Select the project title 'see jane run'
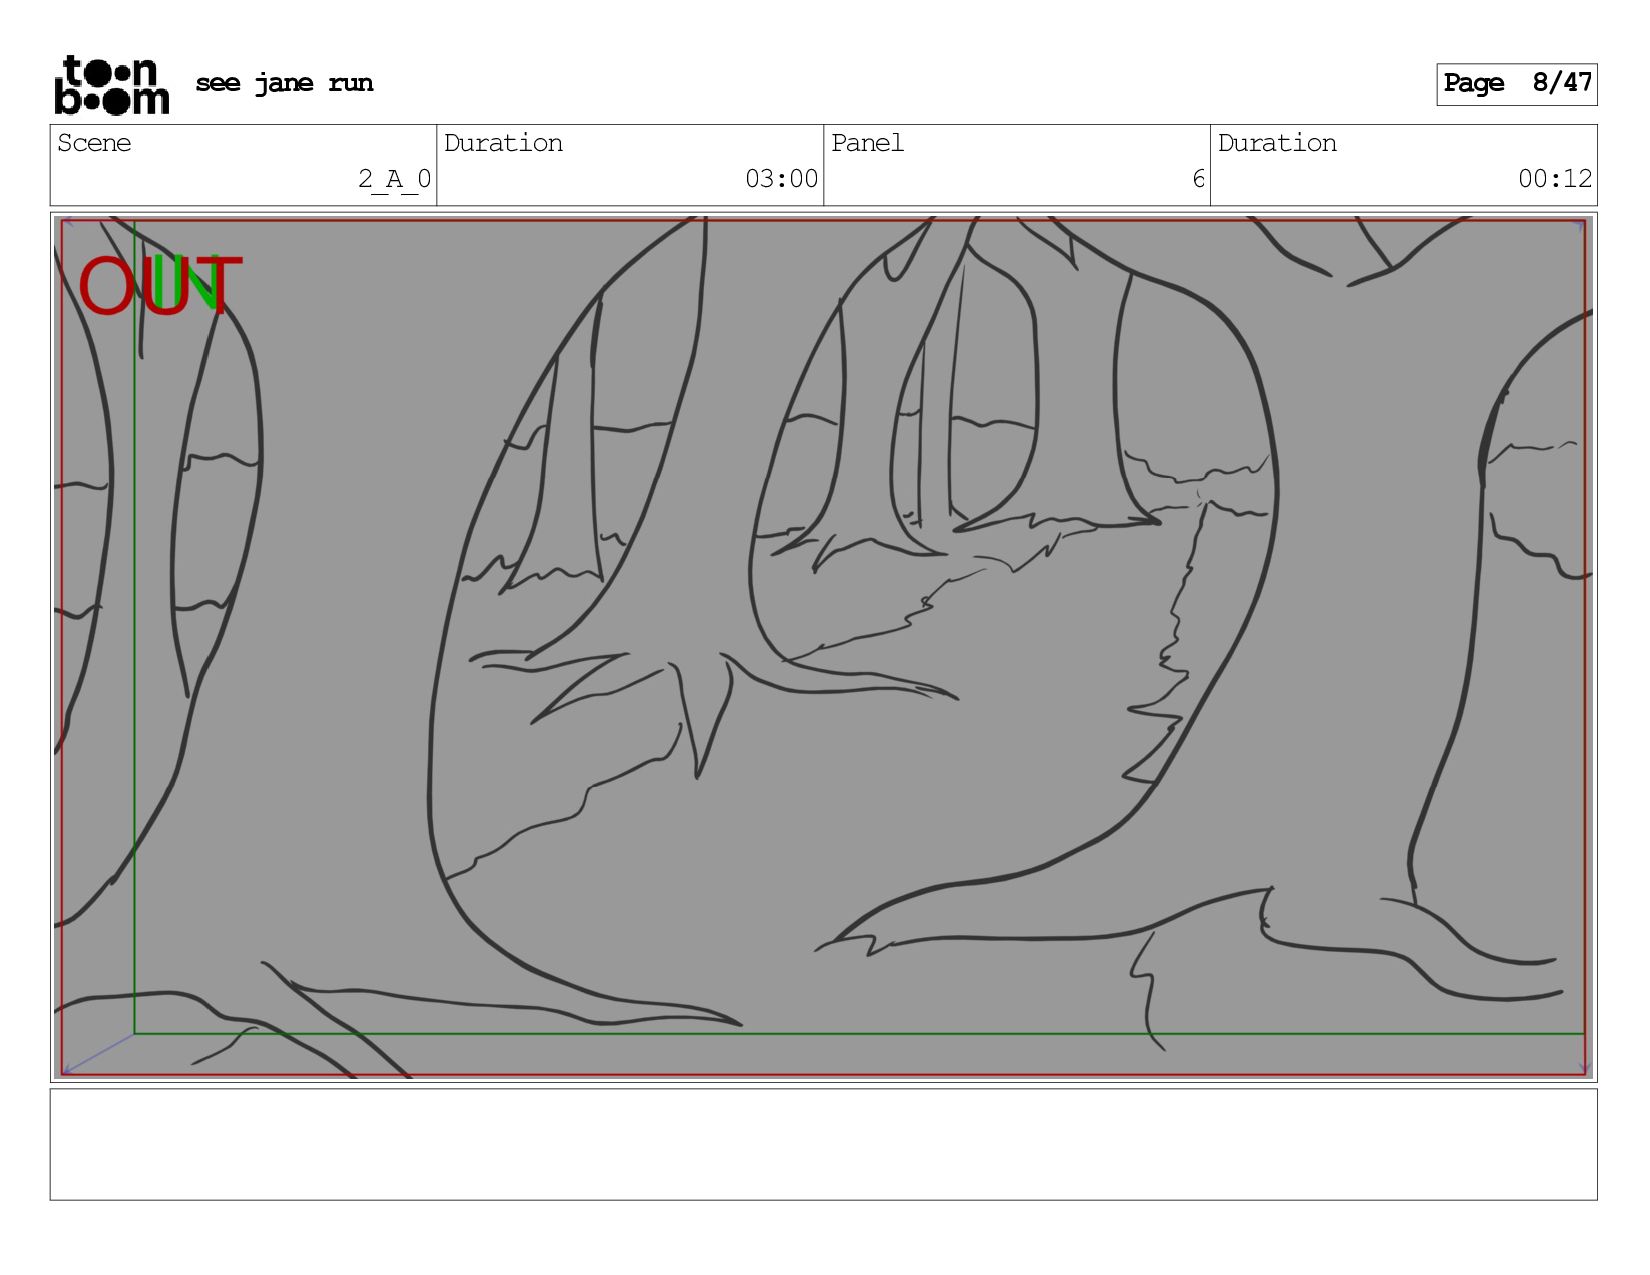Image resolution: width=1650 pixels, height=1275 pixels. [284, 83]
